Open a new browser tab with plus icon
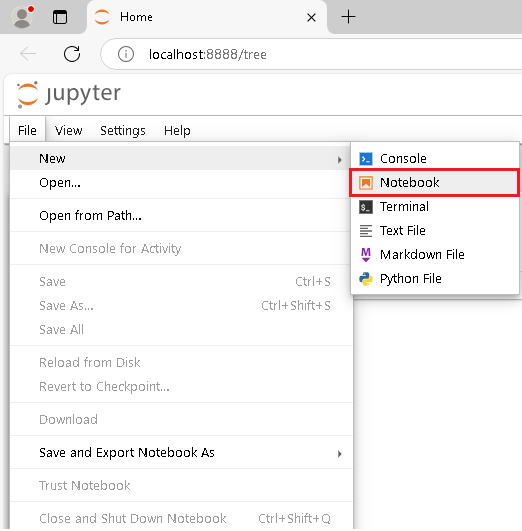The height and width of the screenshot is (531, 522). point(348,17)
